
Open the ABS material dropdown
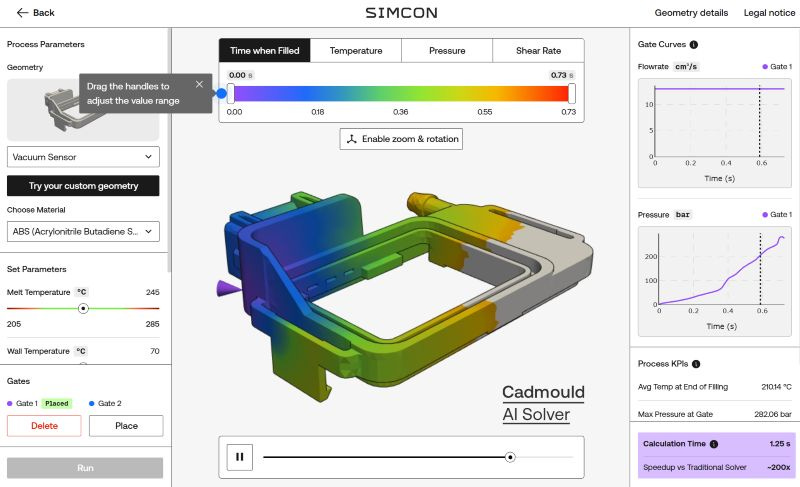(x=83, y=232)
